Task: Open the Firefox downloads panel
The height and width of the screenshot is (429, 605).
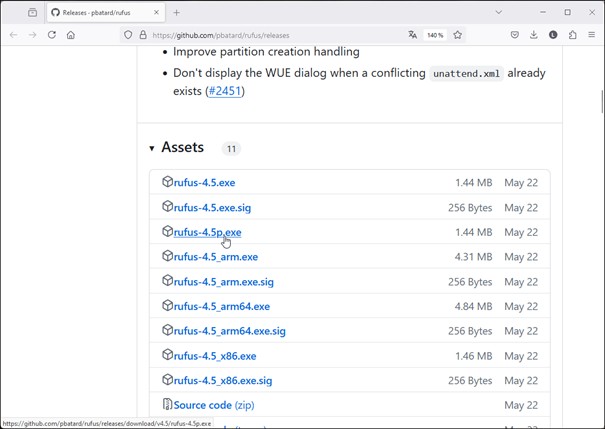Action: click(x=534, y=35)
